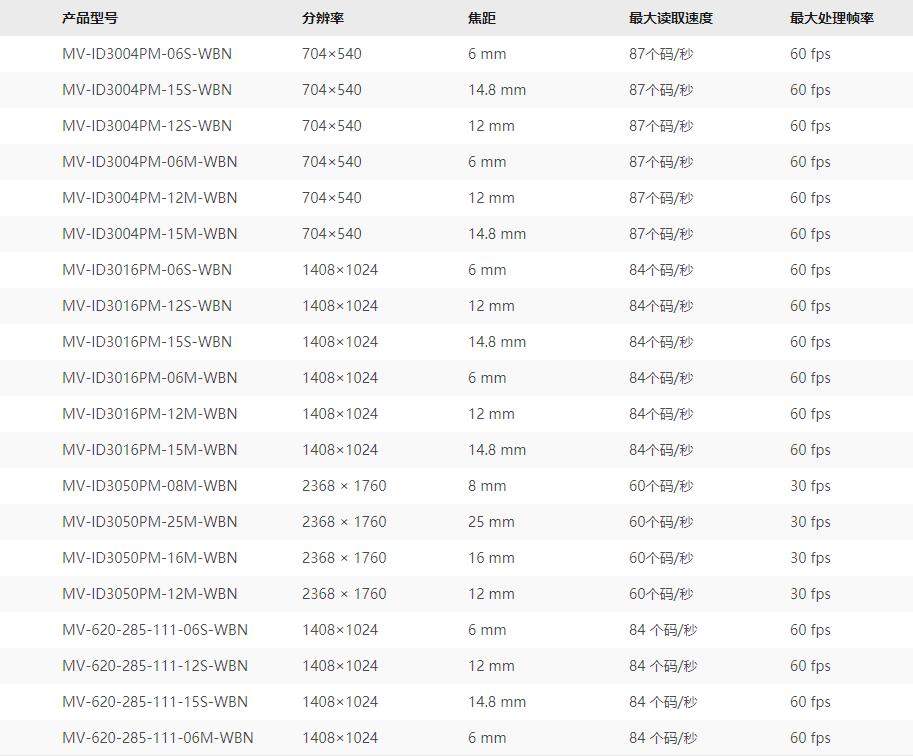Select model MV-ID3004PM-15S-WBN
Image resolution: width=913 pixels, height=756 pixels.
click(146, 90)
